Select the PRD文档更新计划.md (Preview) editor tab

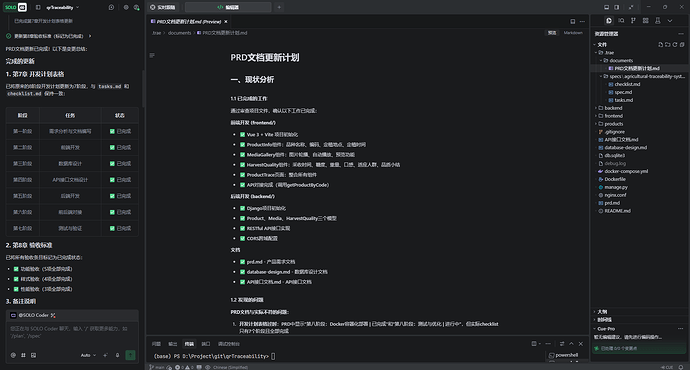click(x=189, y=22)
